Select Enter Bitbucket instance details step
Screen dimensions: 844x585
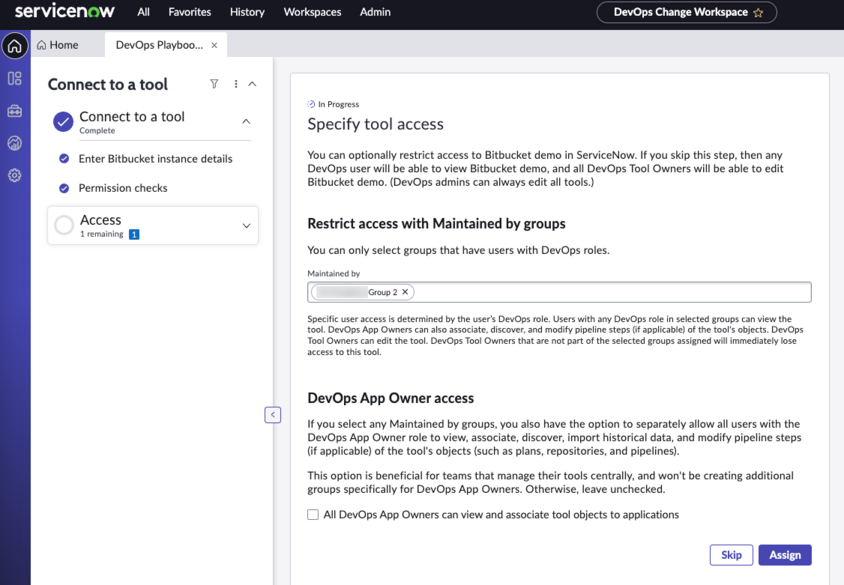156,159
